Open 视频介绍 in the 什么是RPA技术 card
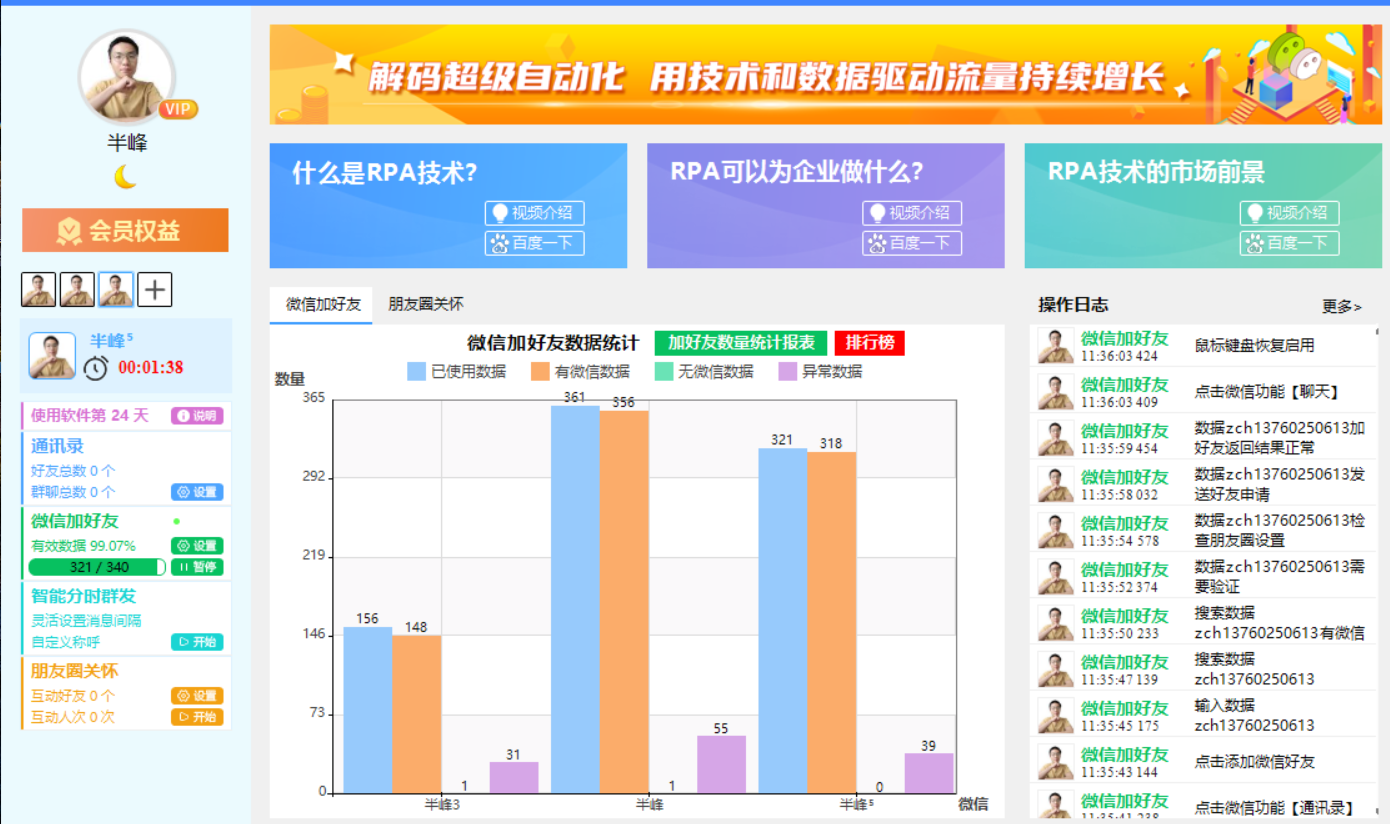 tap(534, 213)
